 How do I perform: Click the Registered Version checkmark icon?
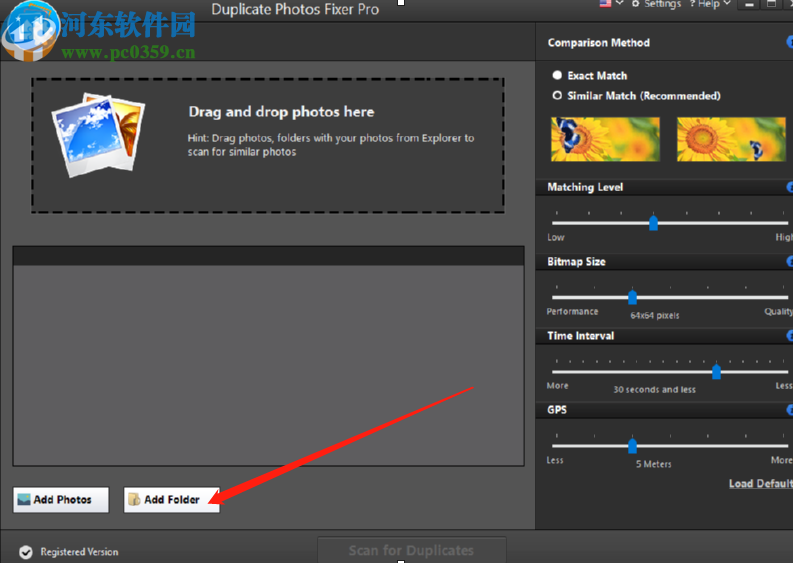click(x=26, y=552)
